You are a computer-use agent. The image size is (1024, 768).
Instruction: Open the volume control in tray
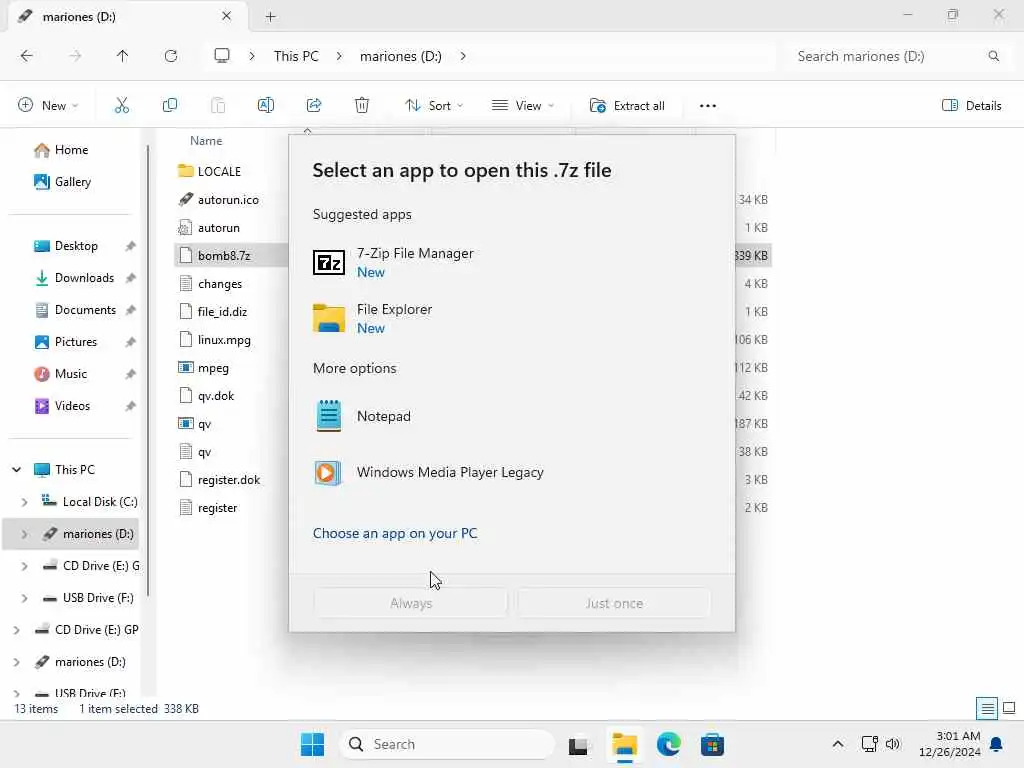point(893,744)
